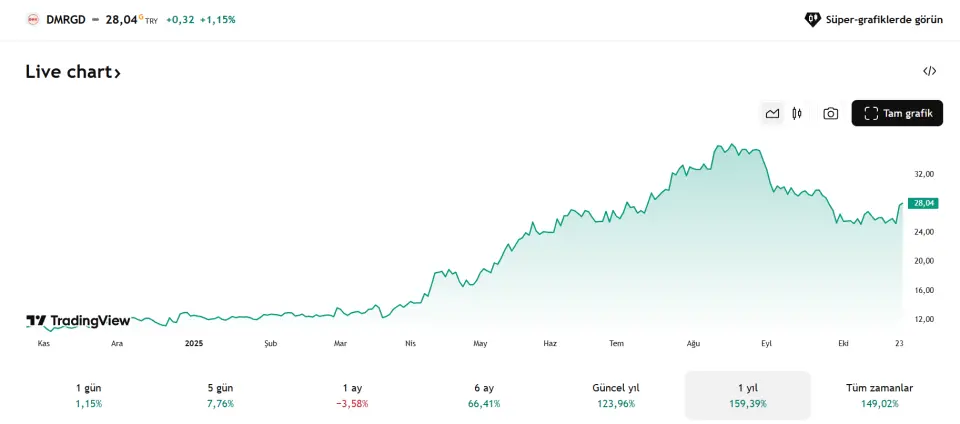The image size is (960, 424).
Task: Select the 5 gün range tab
Action: coord(219,395)
